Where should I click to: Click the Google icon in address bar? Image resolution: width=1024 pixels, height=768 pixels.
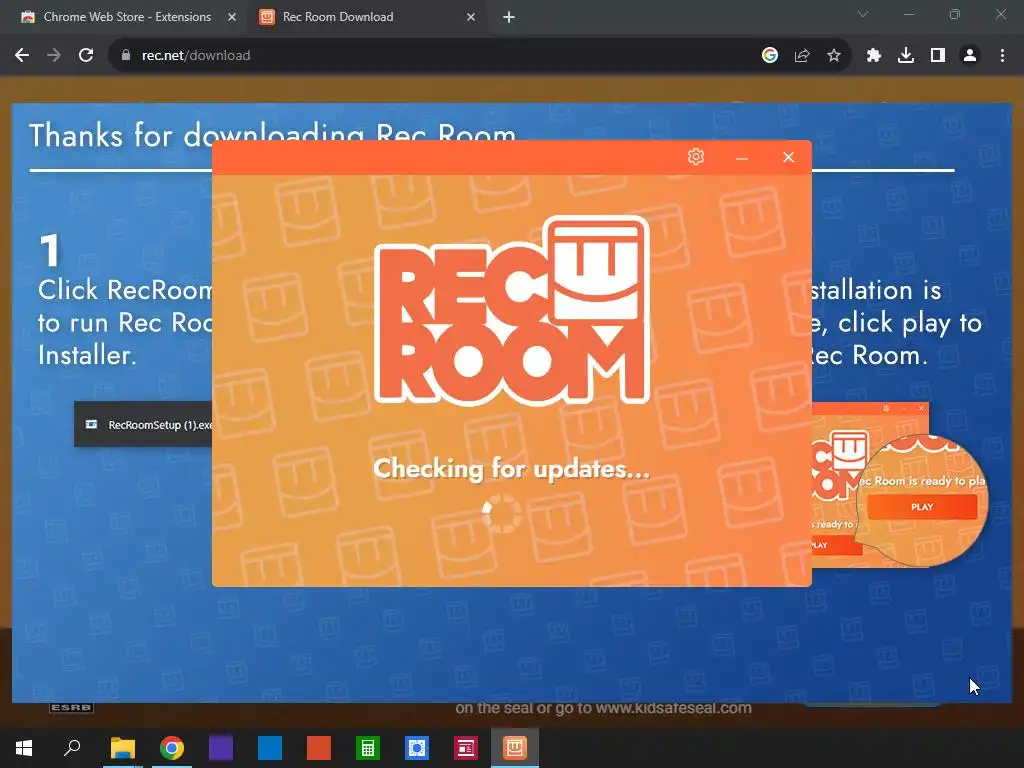click(769, 56)
